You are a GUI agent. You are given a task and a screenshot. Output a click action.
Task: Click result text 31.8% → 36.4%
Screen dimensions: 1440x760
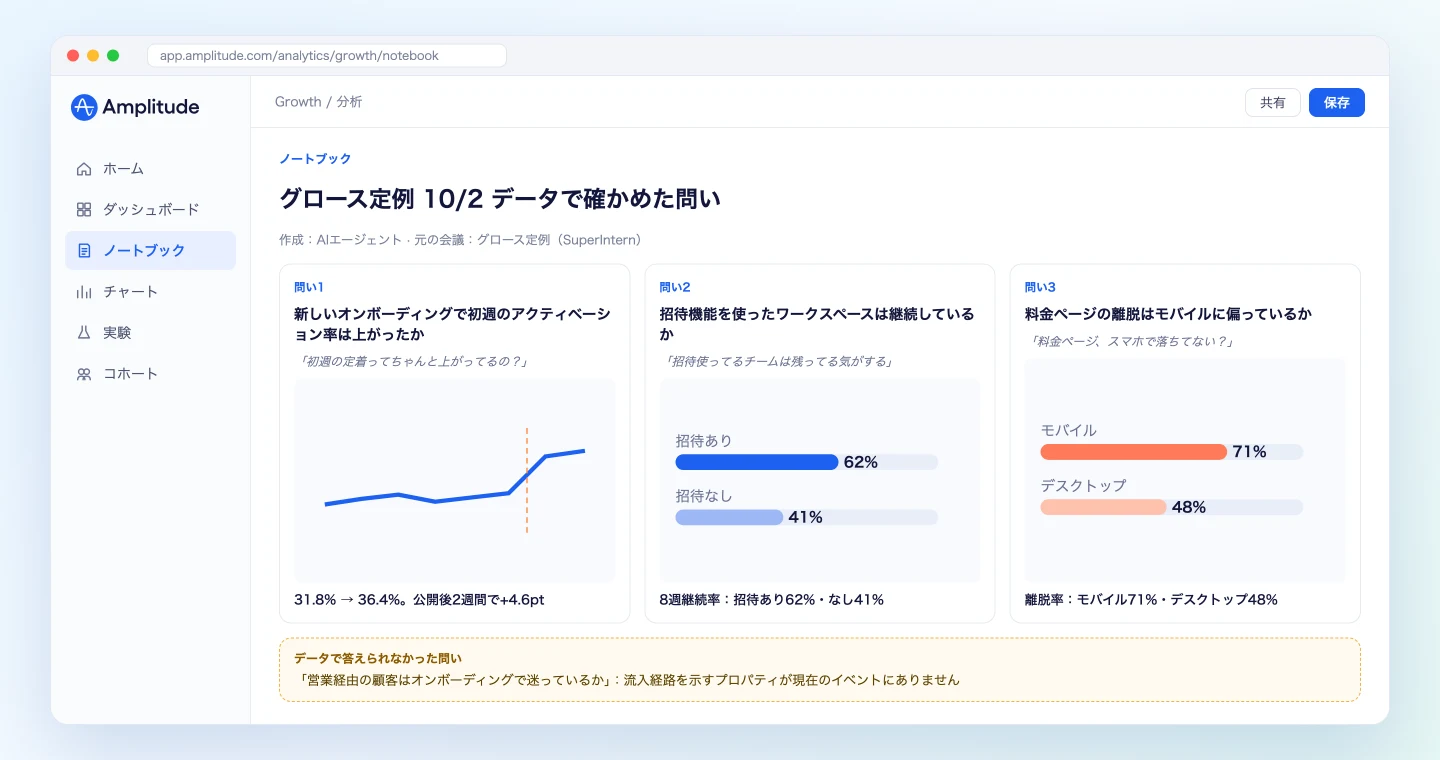[x=419, y=600]
